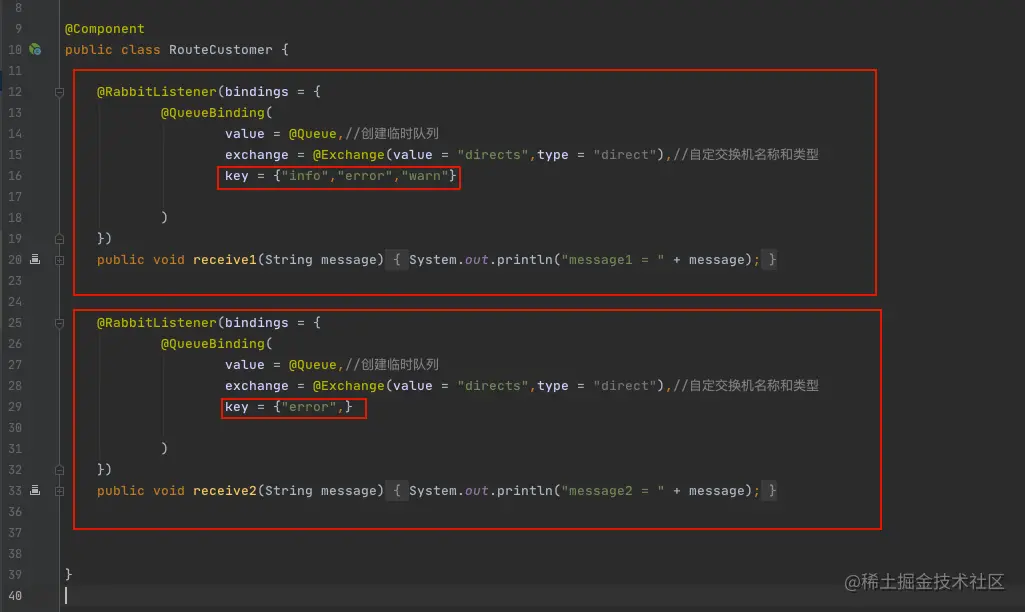Click the out field on line 20
Screen dimensions: 1025x612
[x=477, y=260]
